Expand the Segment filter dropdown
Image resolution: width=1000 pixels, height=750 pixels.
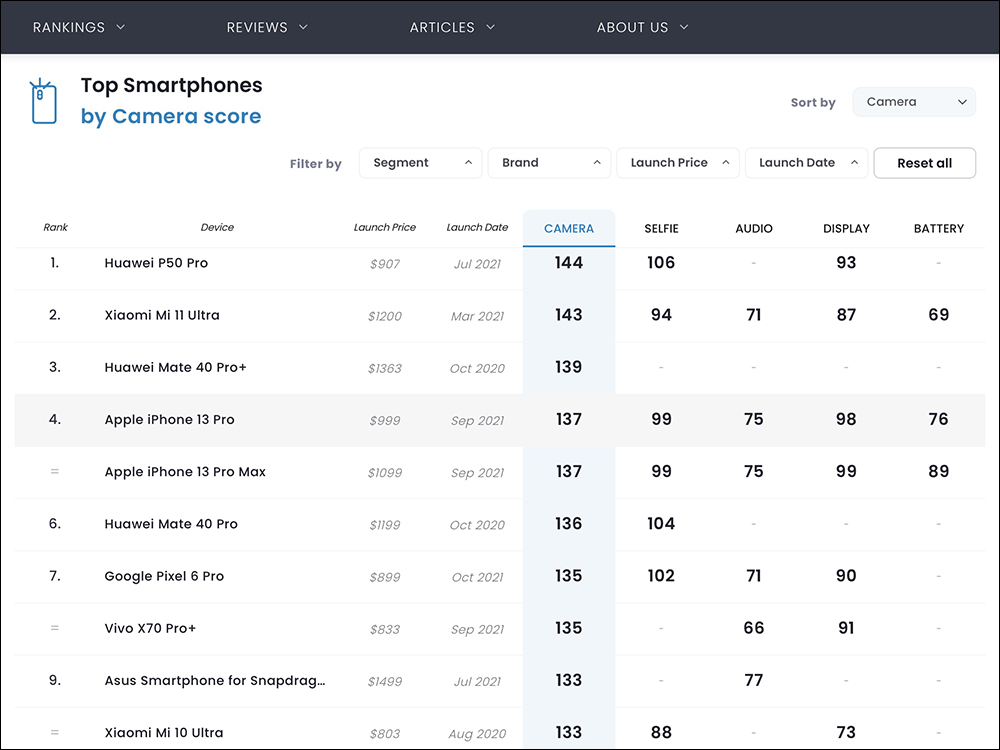pyautogui.click(x=421, y=163)
